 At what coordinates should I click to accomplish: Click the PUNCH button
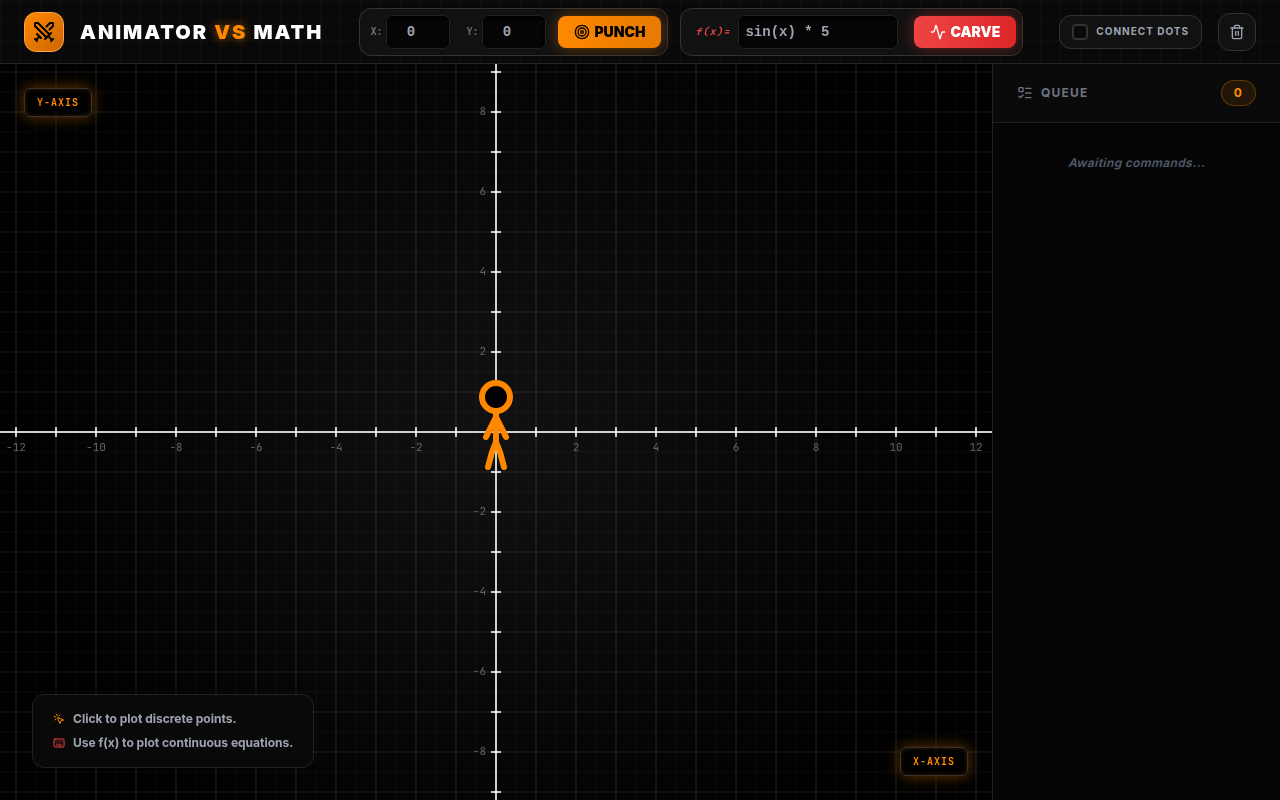click(x=610, y=32)
